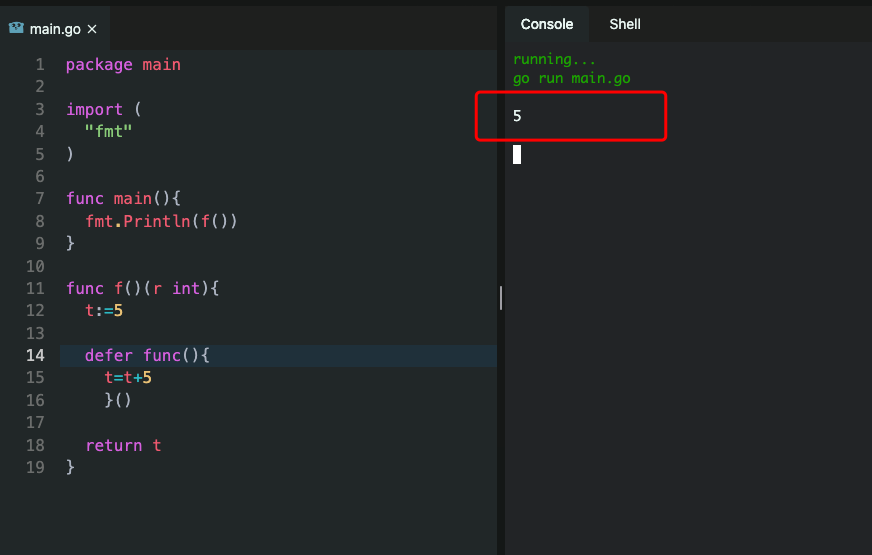Click the '}()' closure call on line 16
The image size is (872, 555).
(118, 400)
